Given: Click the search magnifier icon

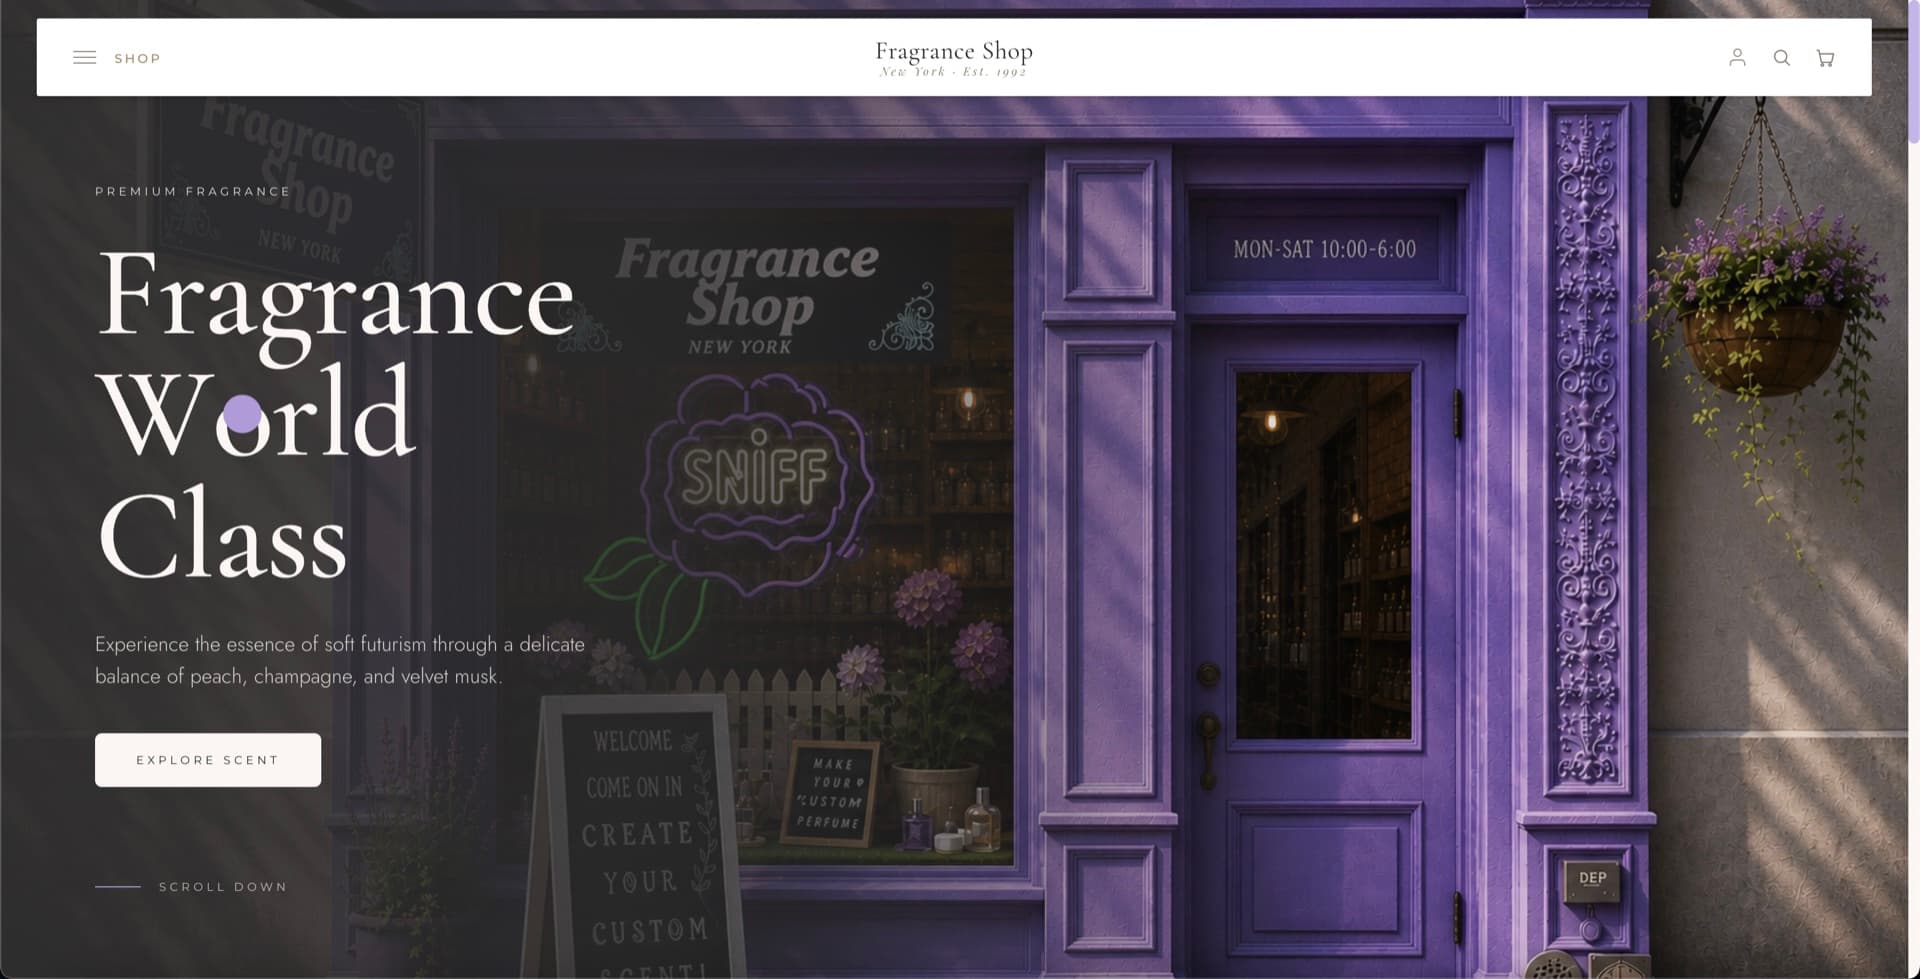Looking at the screenshot, I should 1781,58.
